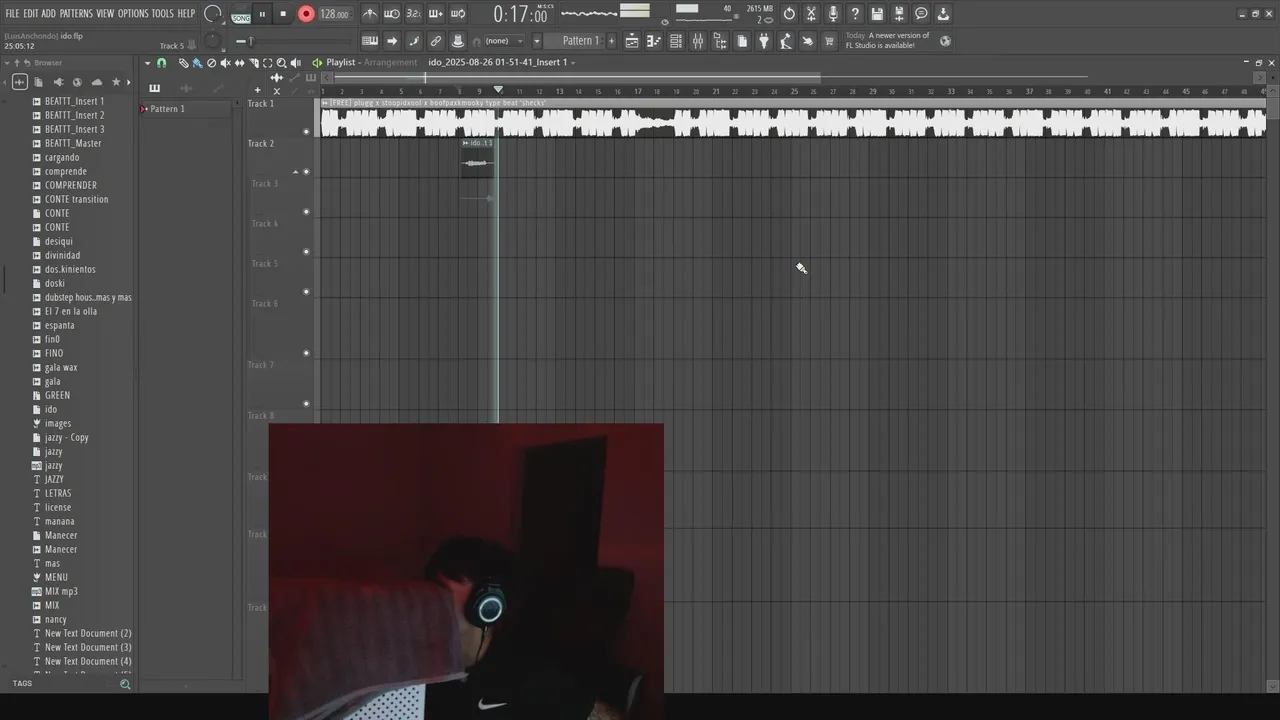Save project with the floppy disk icon

coord(877,14)
